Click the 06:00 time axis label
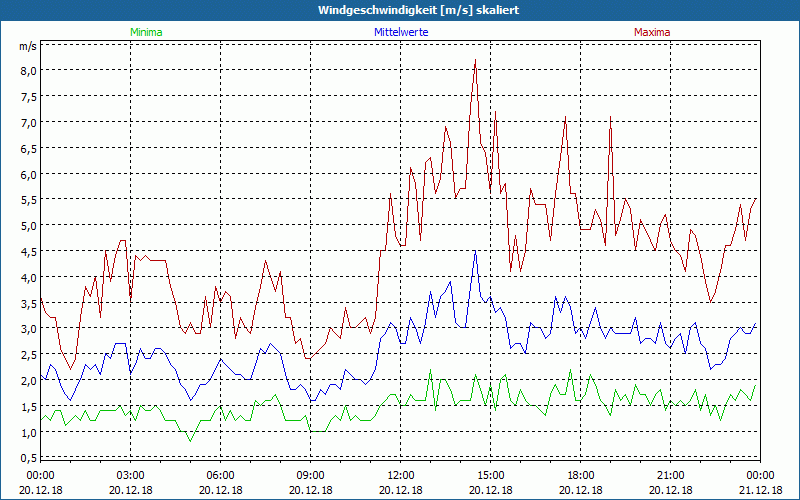 (x=220, y=476)
